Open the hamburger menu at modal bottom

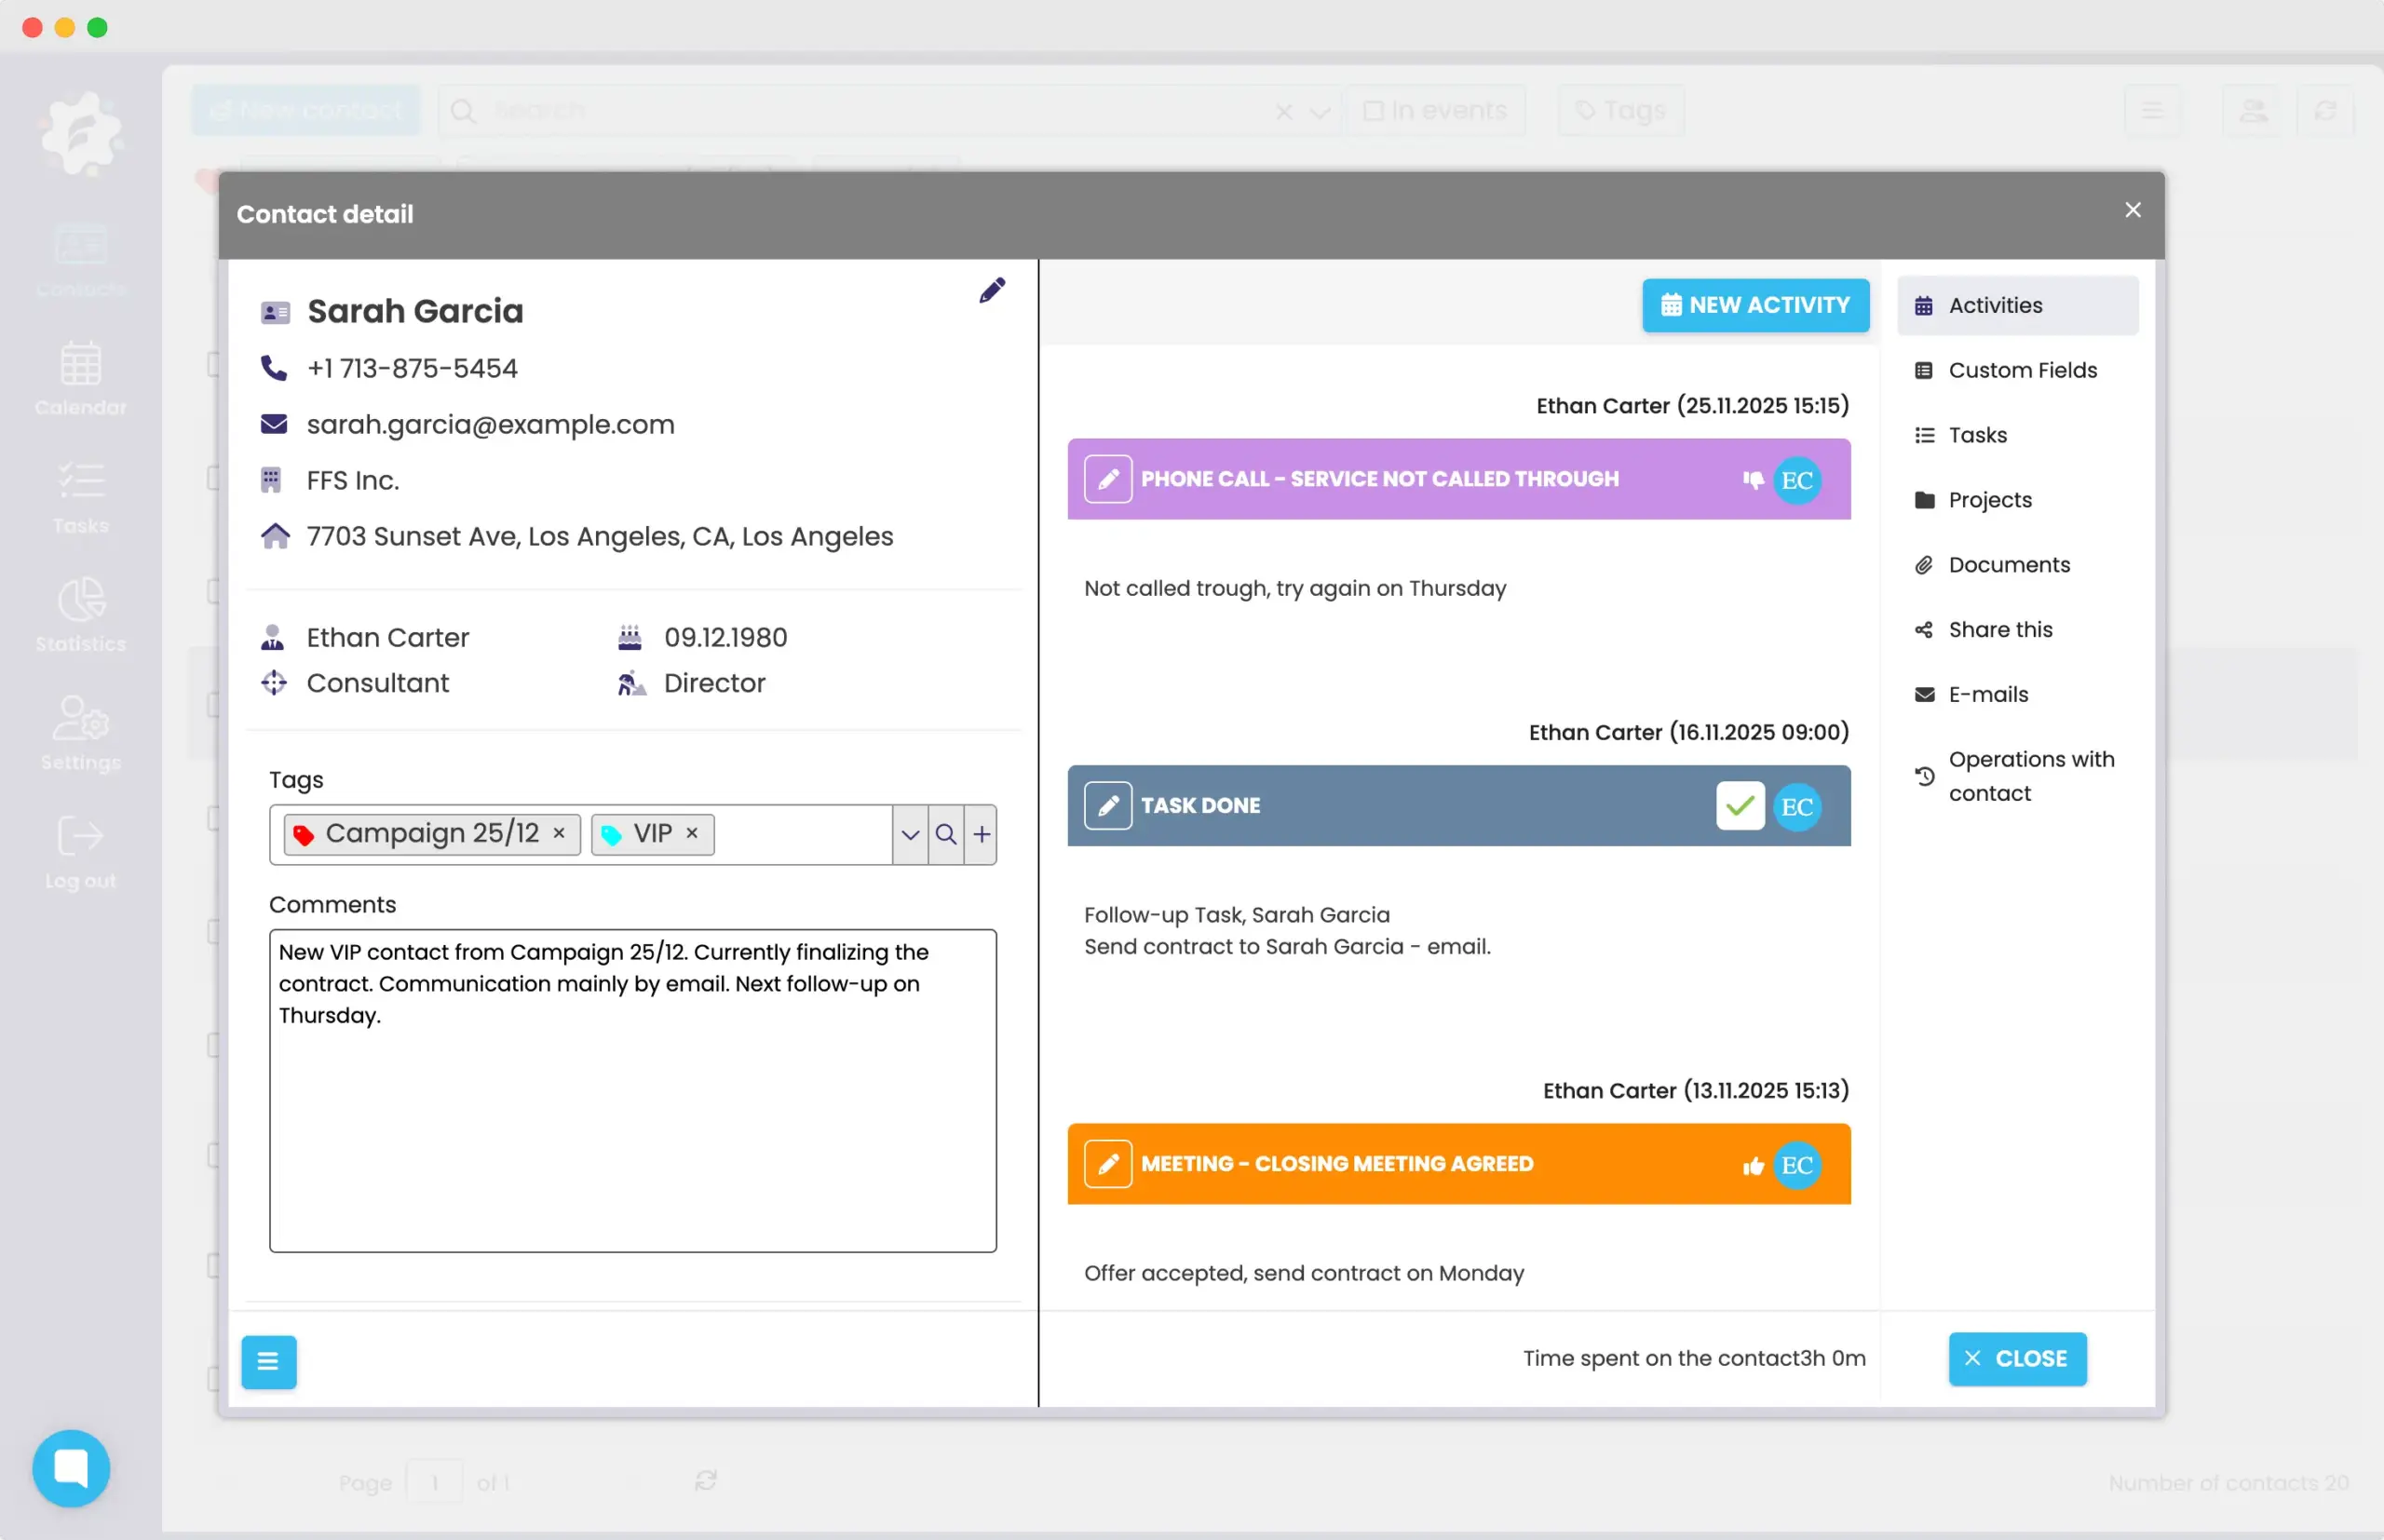[268, 1361]
